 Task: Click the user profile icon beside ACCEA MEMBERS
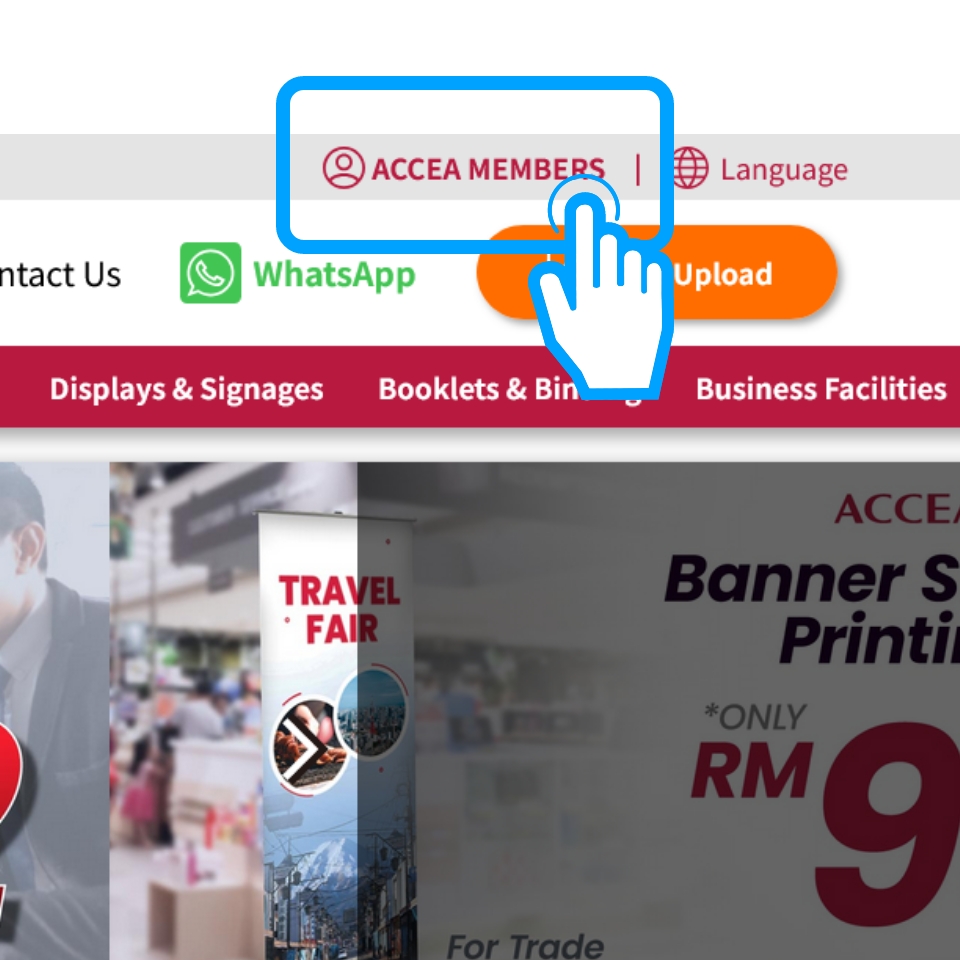tap(343, 168)
